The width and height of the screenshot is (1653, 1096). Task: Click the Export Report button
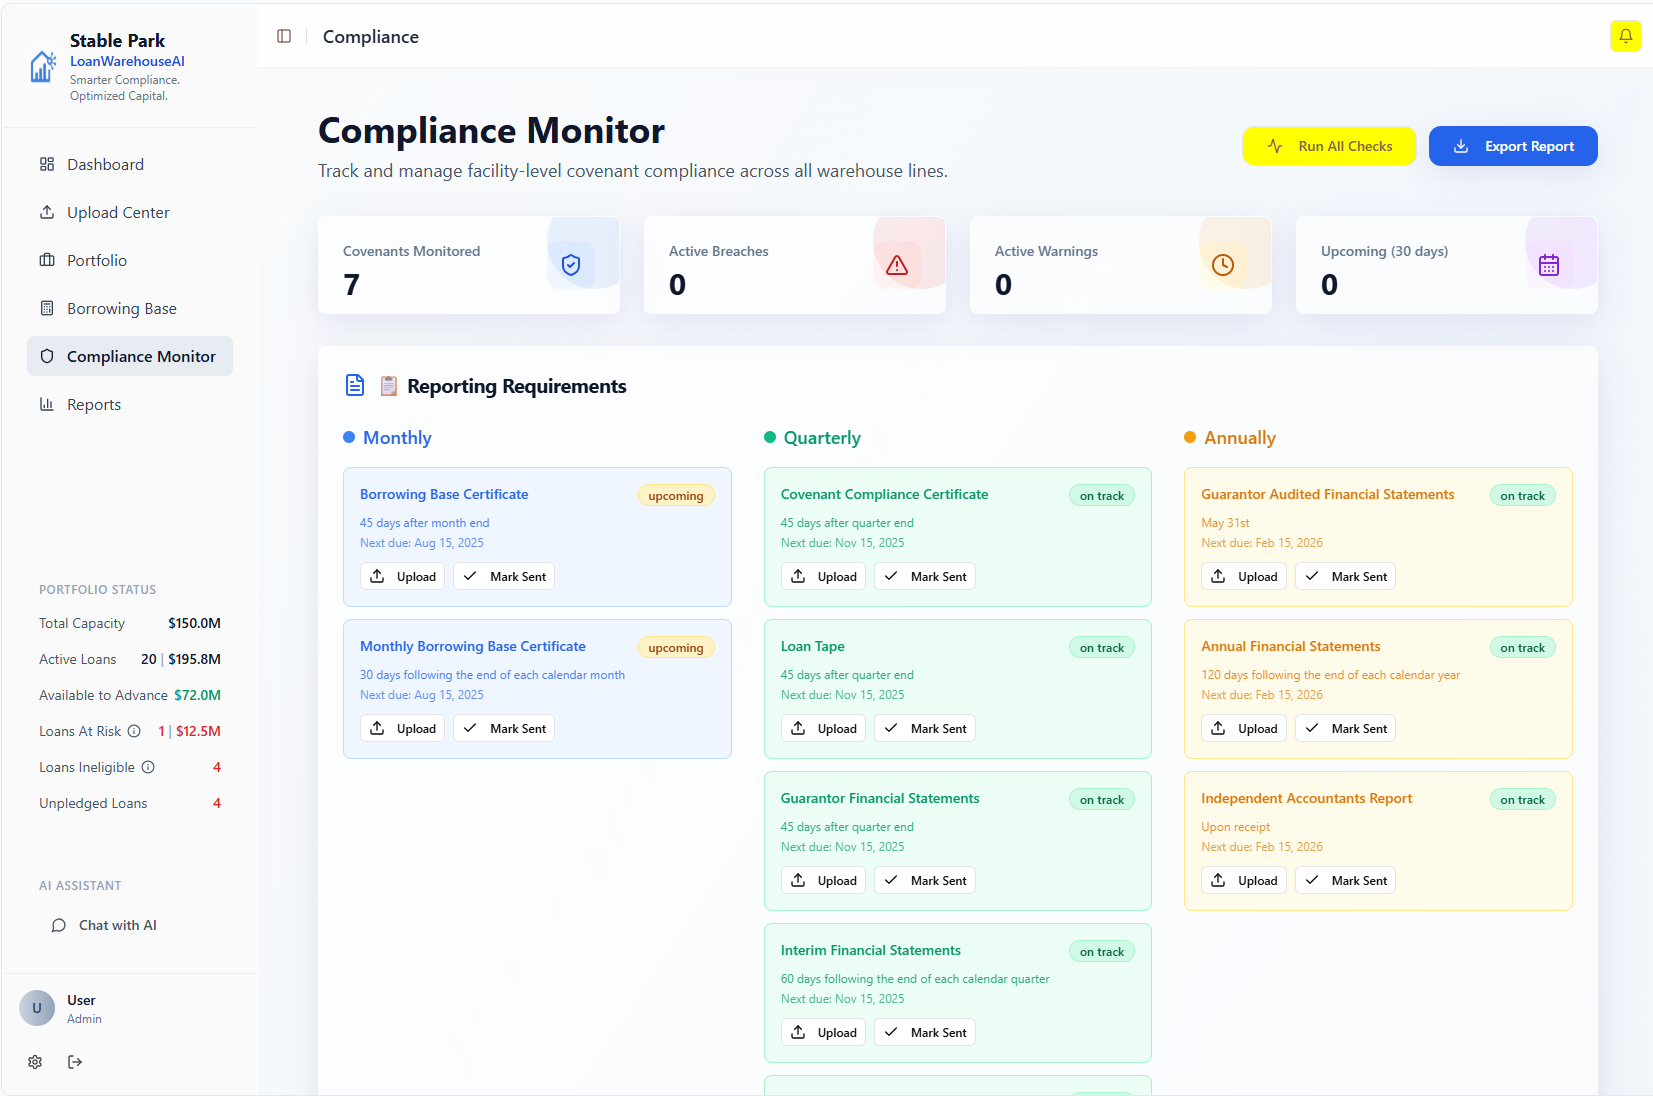1513,146
